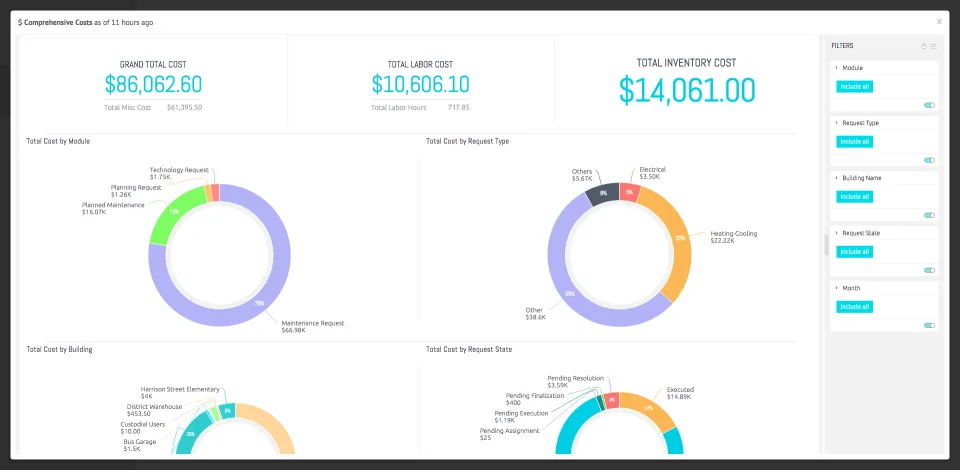Disable the Month filter toggle
960x470 pixels.
click(x=929, y=326)
